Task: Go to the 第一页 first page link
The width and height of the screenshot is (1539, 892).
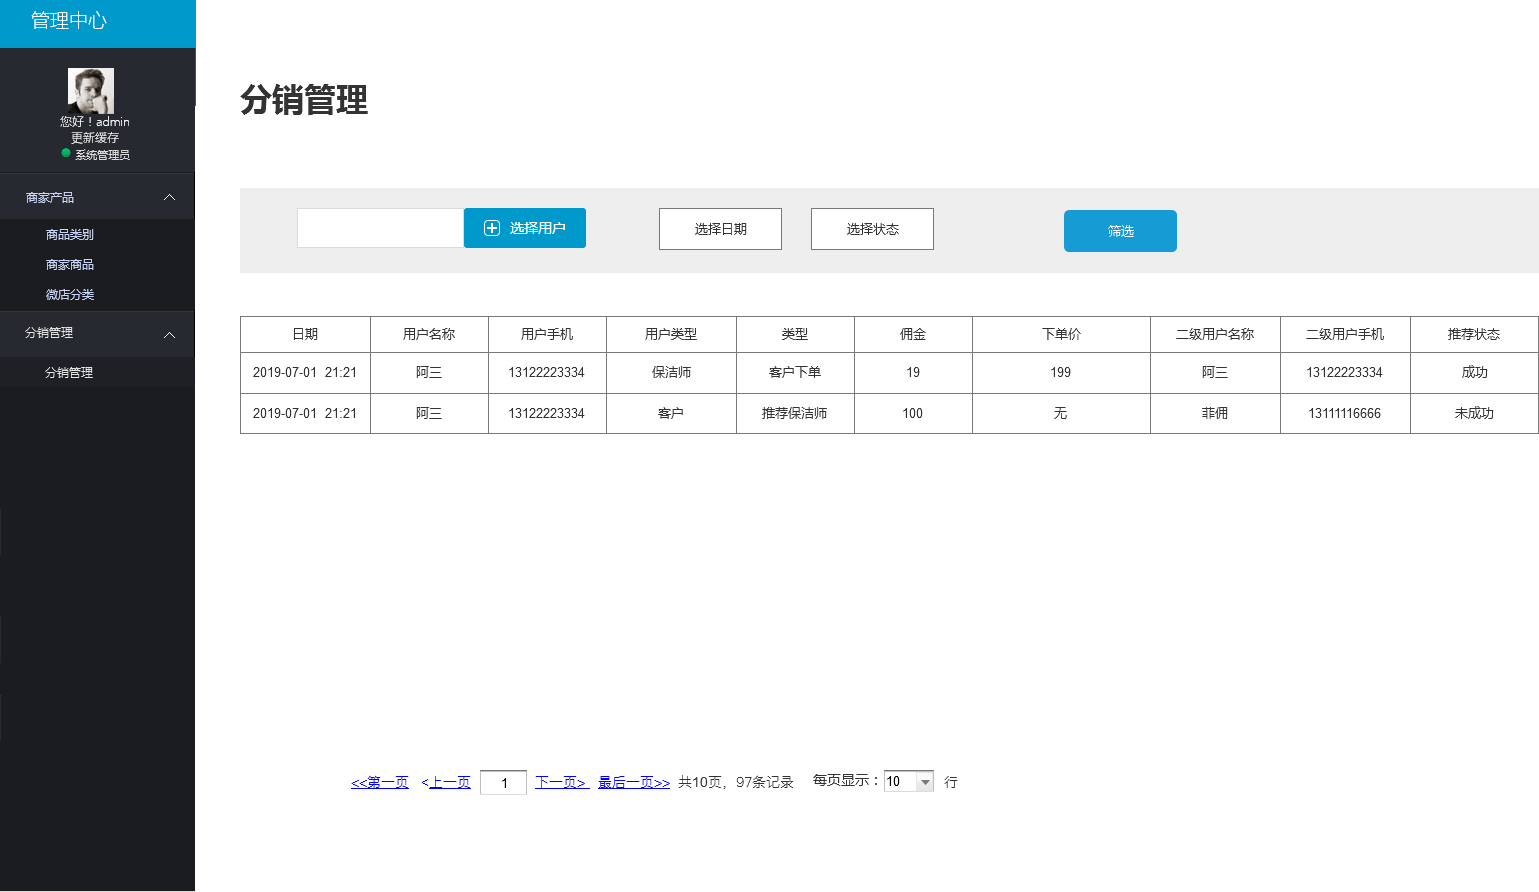Action: pos(380,782)
